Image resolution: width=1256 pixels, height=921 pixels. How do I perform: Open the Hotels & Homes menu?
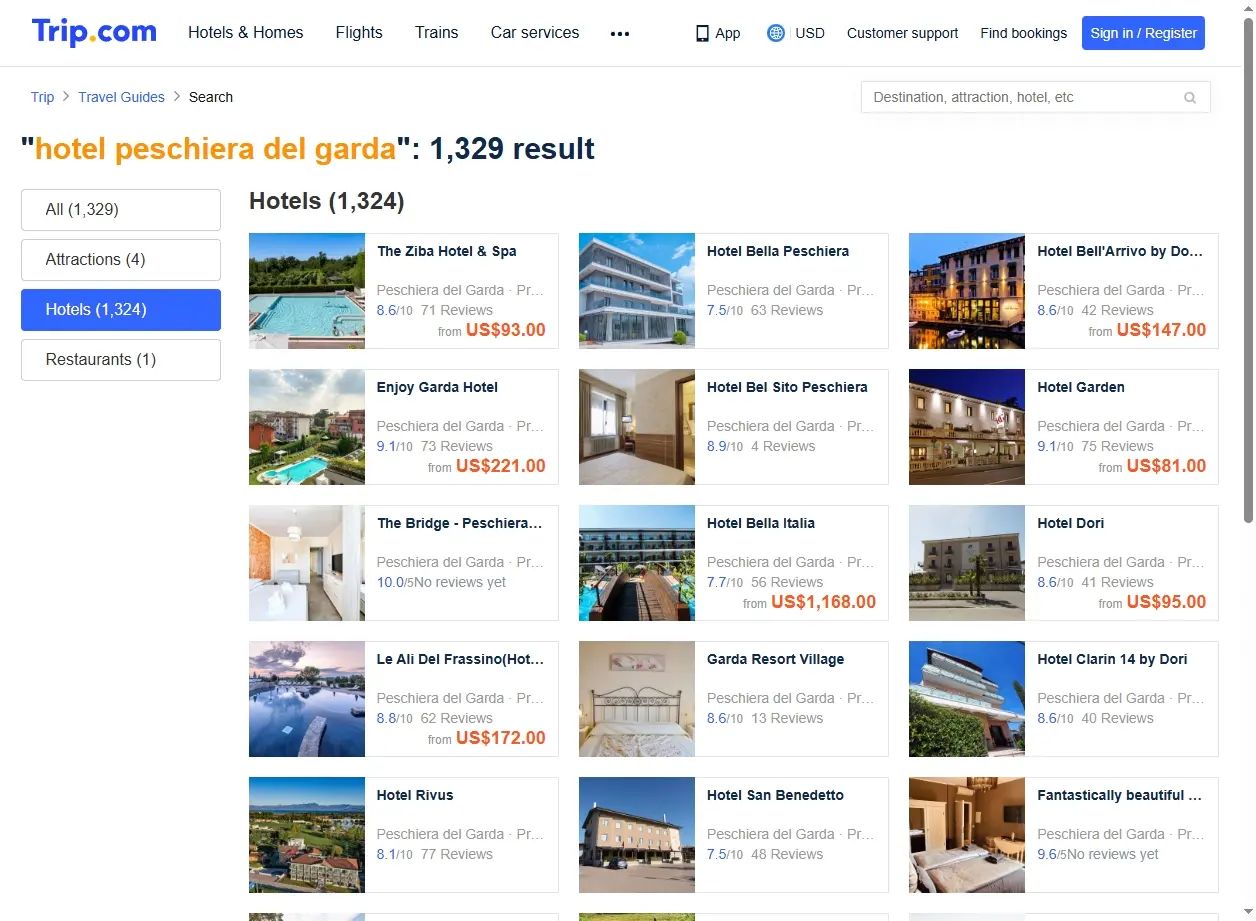coord(246,32)
